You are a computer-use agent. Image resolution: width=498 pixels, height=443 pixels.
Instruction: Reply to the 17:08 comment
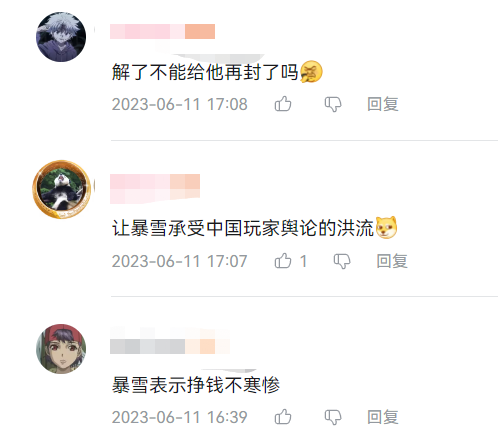click(383, 104)
